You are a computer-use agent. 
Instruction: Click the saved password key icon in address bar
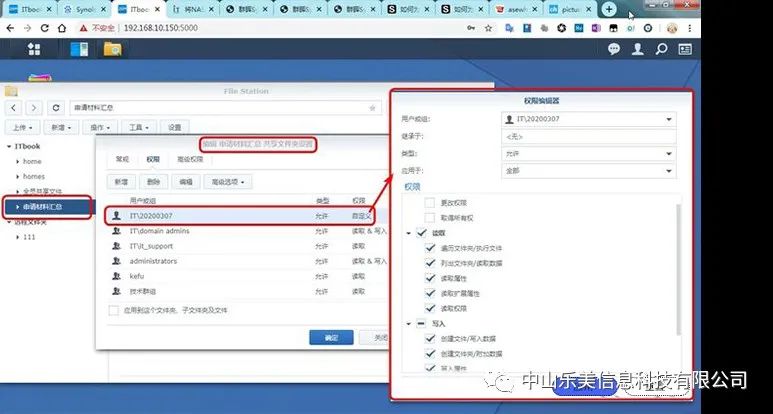coord(471,28)
